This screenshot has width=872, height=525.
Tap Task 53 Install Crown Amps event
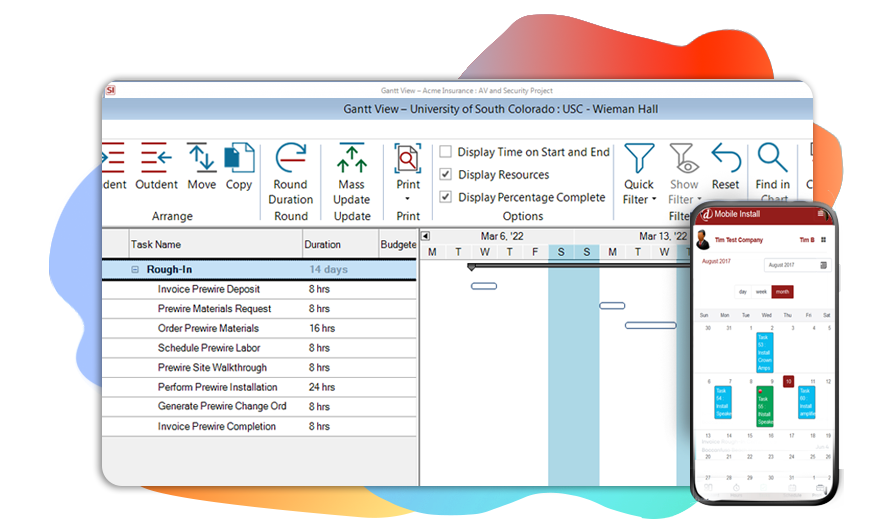pos(764,353)
